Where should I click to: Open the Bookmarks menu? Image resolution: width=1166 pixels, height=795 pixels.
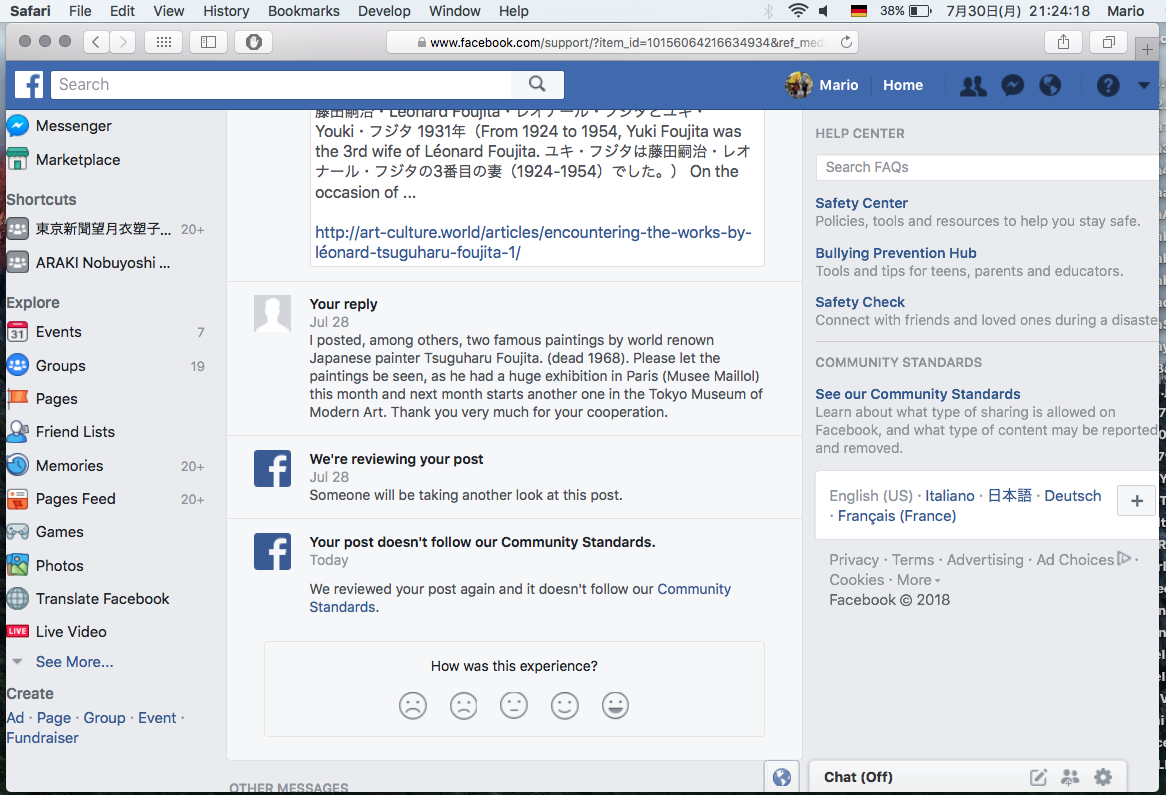click(x=303, y=10)
